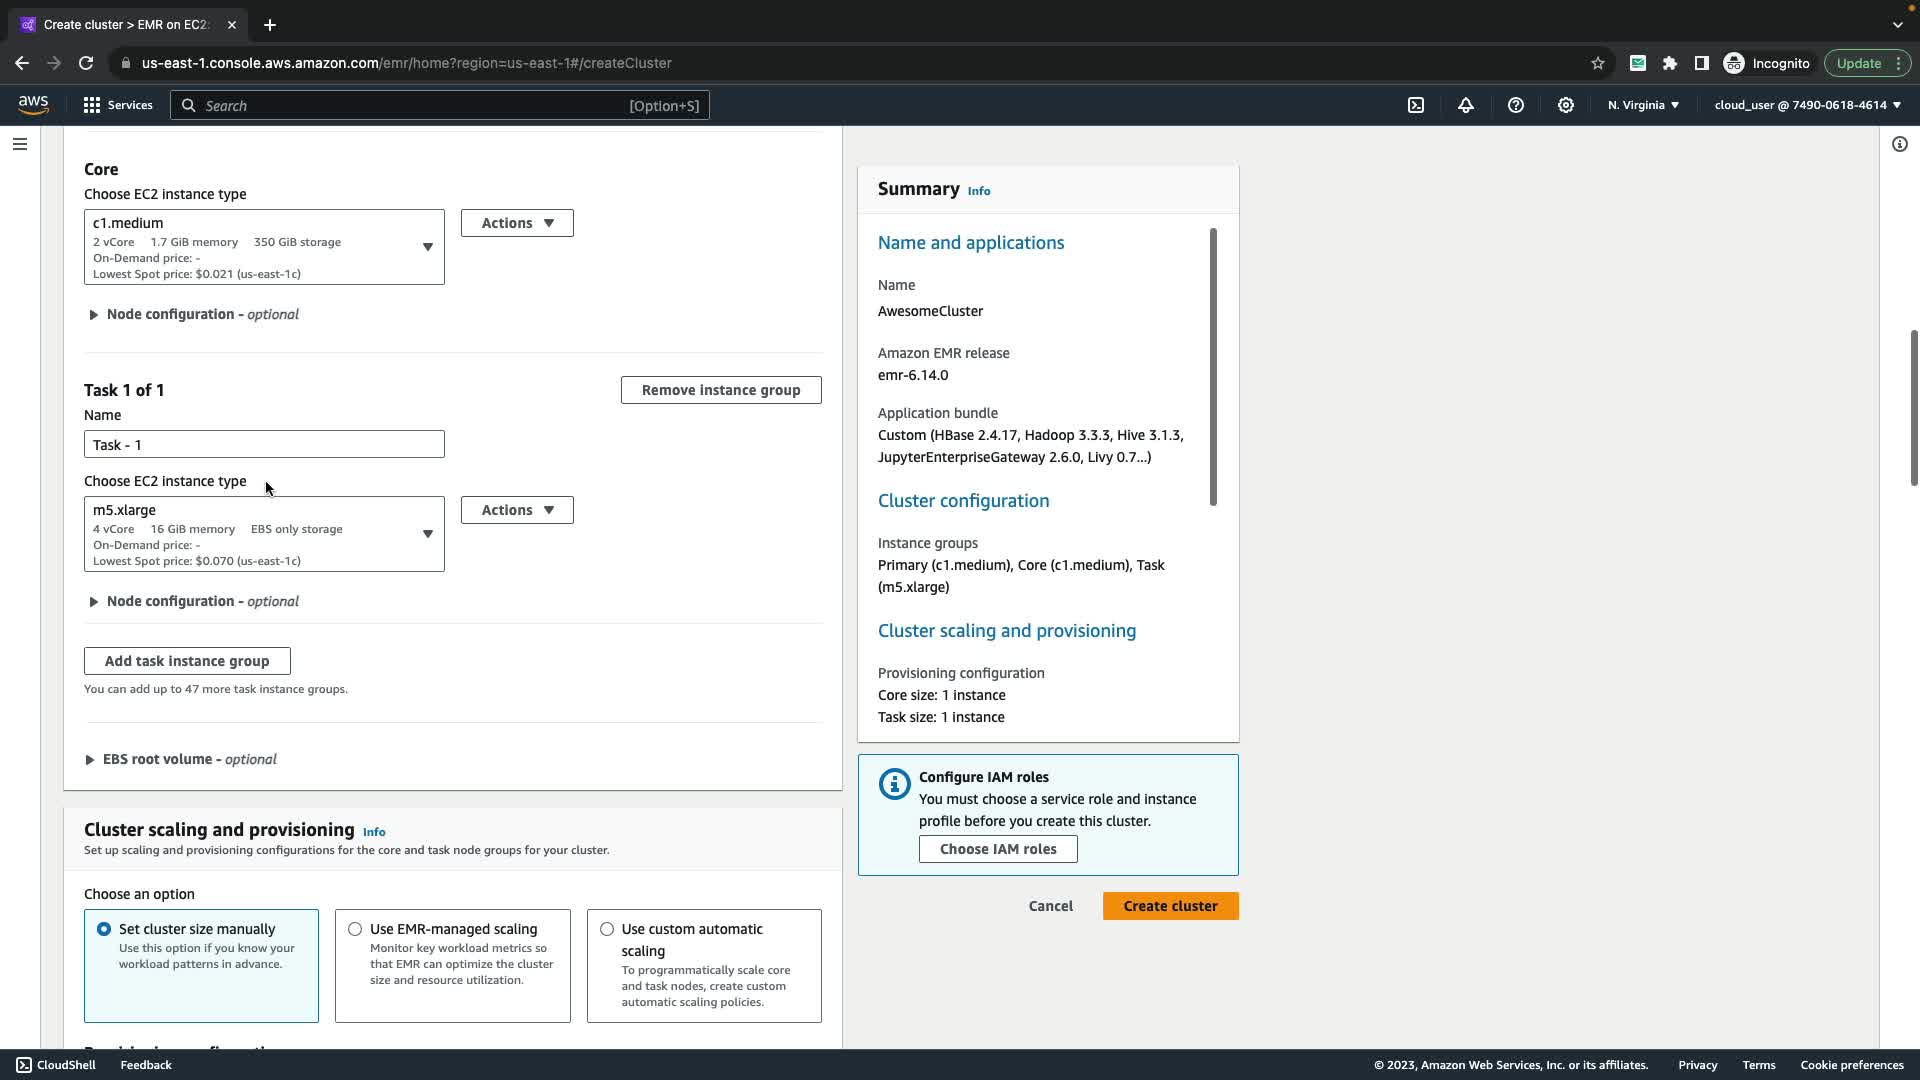Expand the hamburger side navigation
Image resolution: width=1920 pixels, height=1080 pixels.
pos(19,144)
